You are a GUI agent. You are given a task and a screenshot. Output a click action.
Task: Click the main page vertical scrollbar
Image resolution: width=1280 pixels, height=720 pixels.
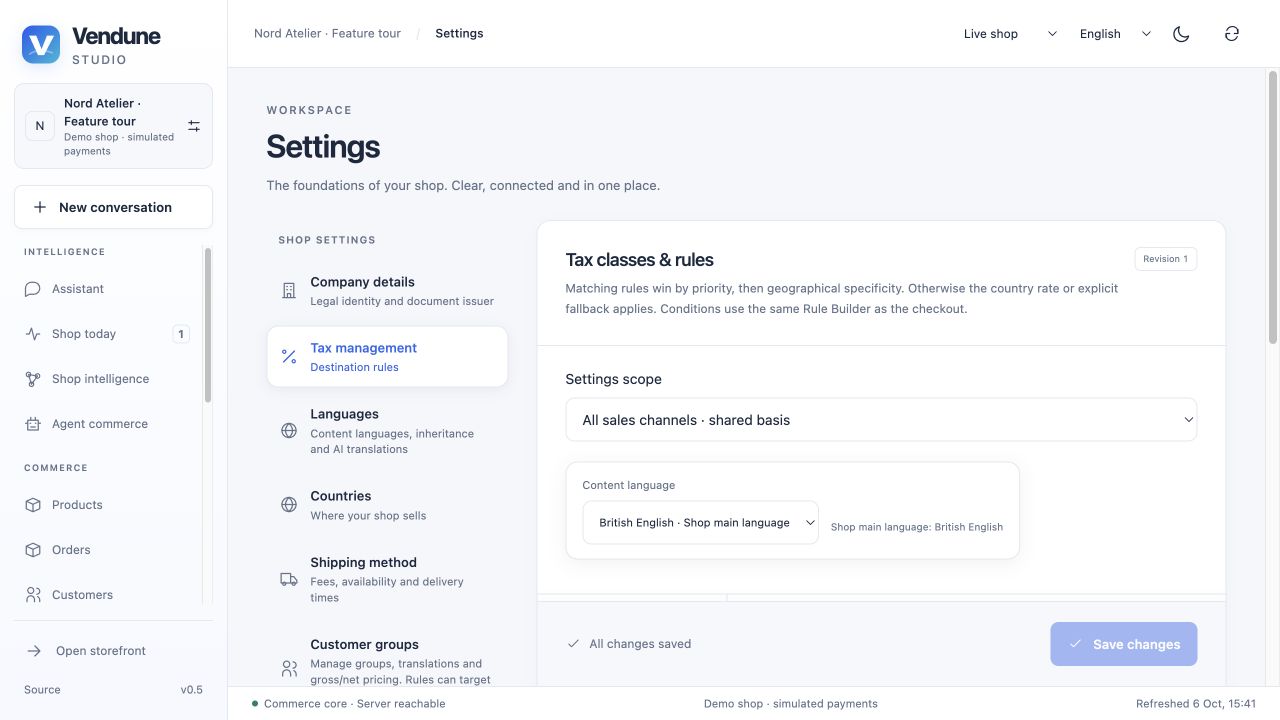click(x=1273, y=207)
